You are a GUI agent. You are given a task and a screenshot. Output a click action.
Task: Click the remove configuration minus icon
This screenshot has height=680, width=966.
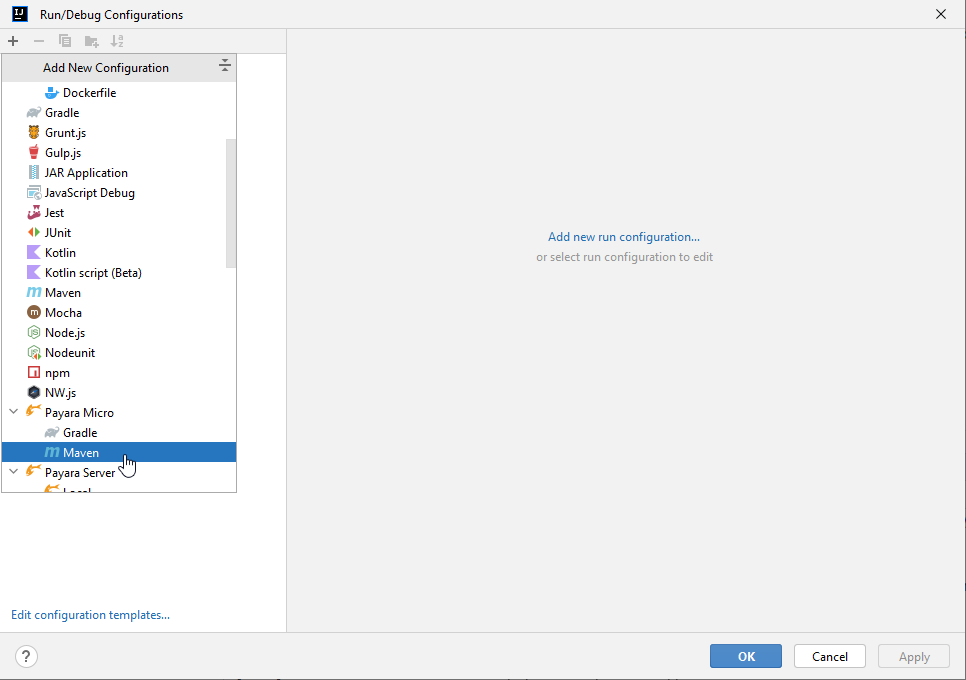tap(38, 41)
